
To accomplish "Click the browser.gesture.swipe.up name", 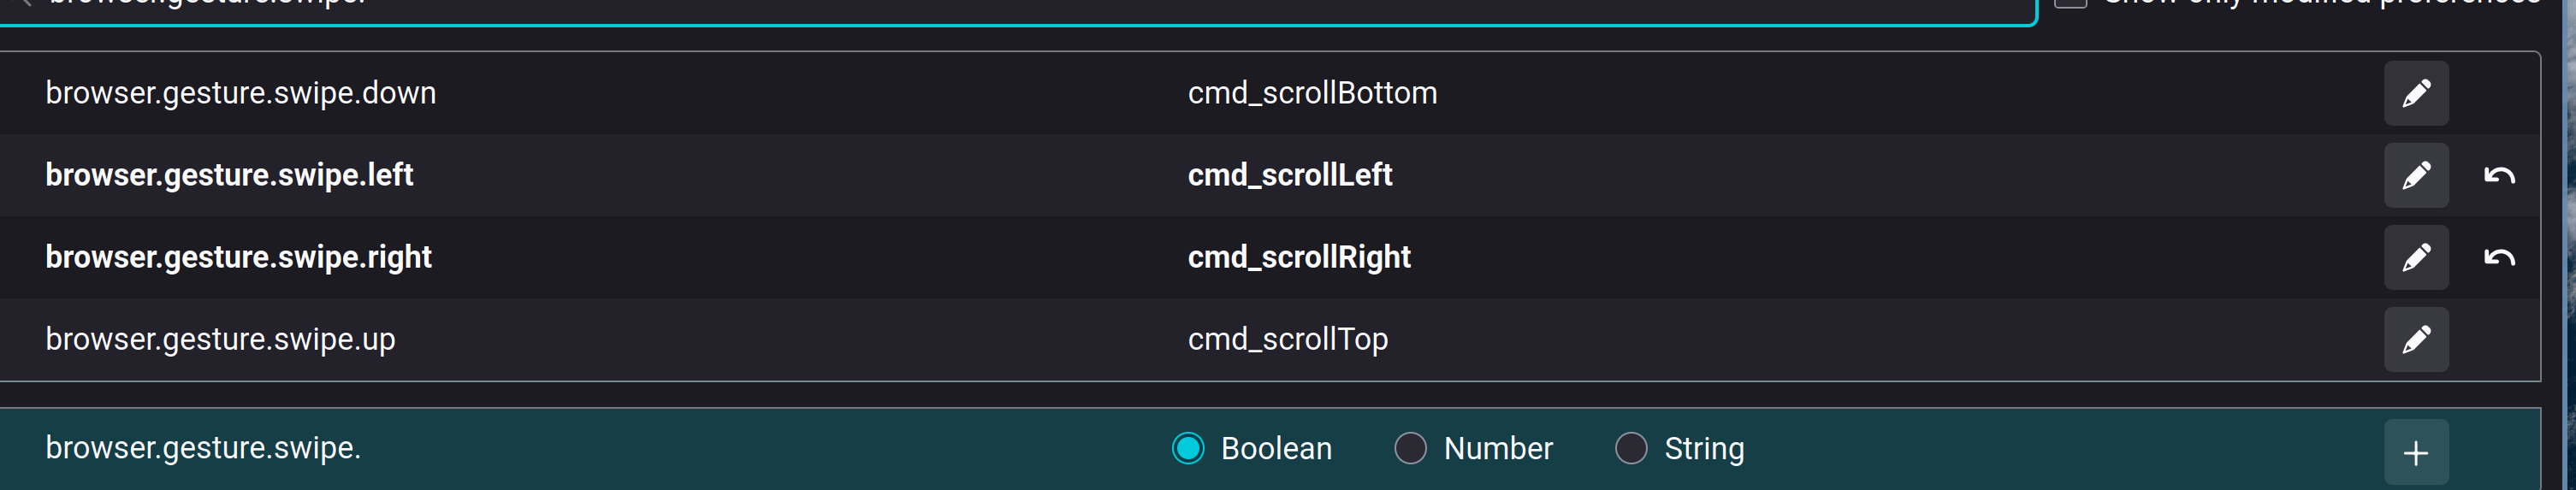I will pyautogui.click(x=220, y=339).
